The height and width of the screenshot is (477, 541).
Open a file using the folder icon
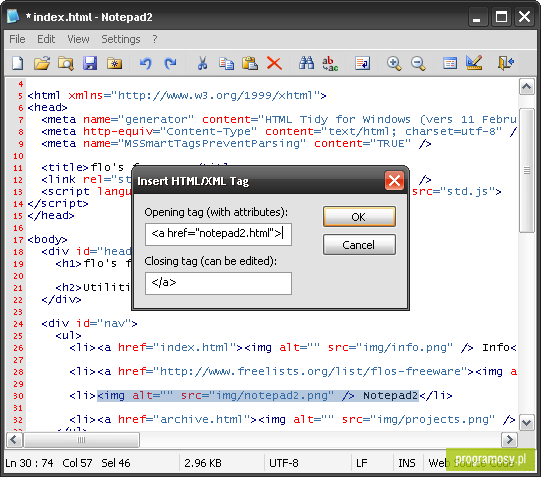coord(42,63)
